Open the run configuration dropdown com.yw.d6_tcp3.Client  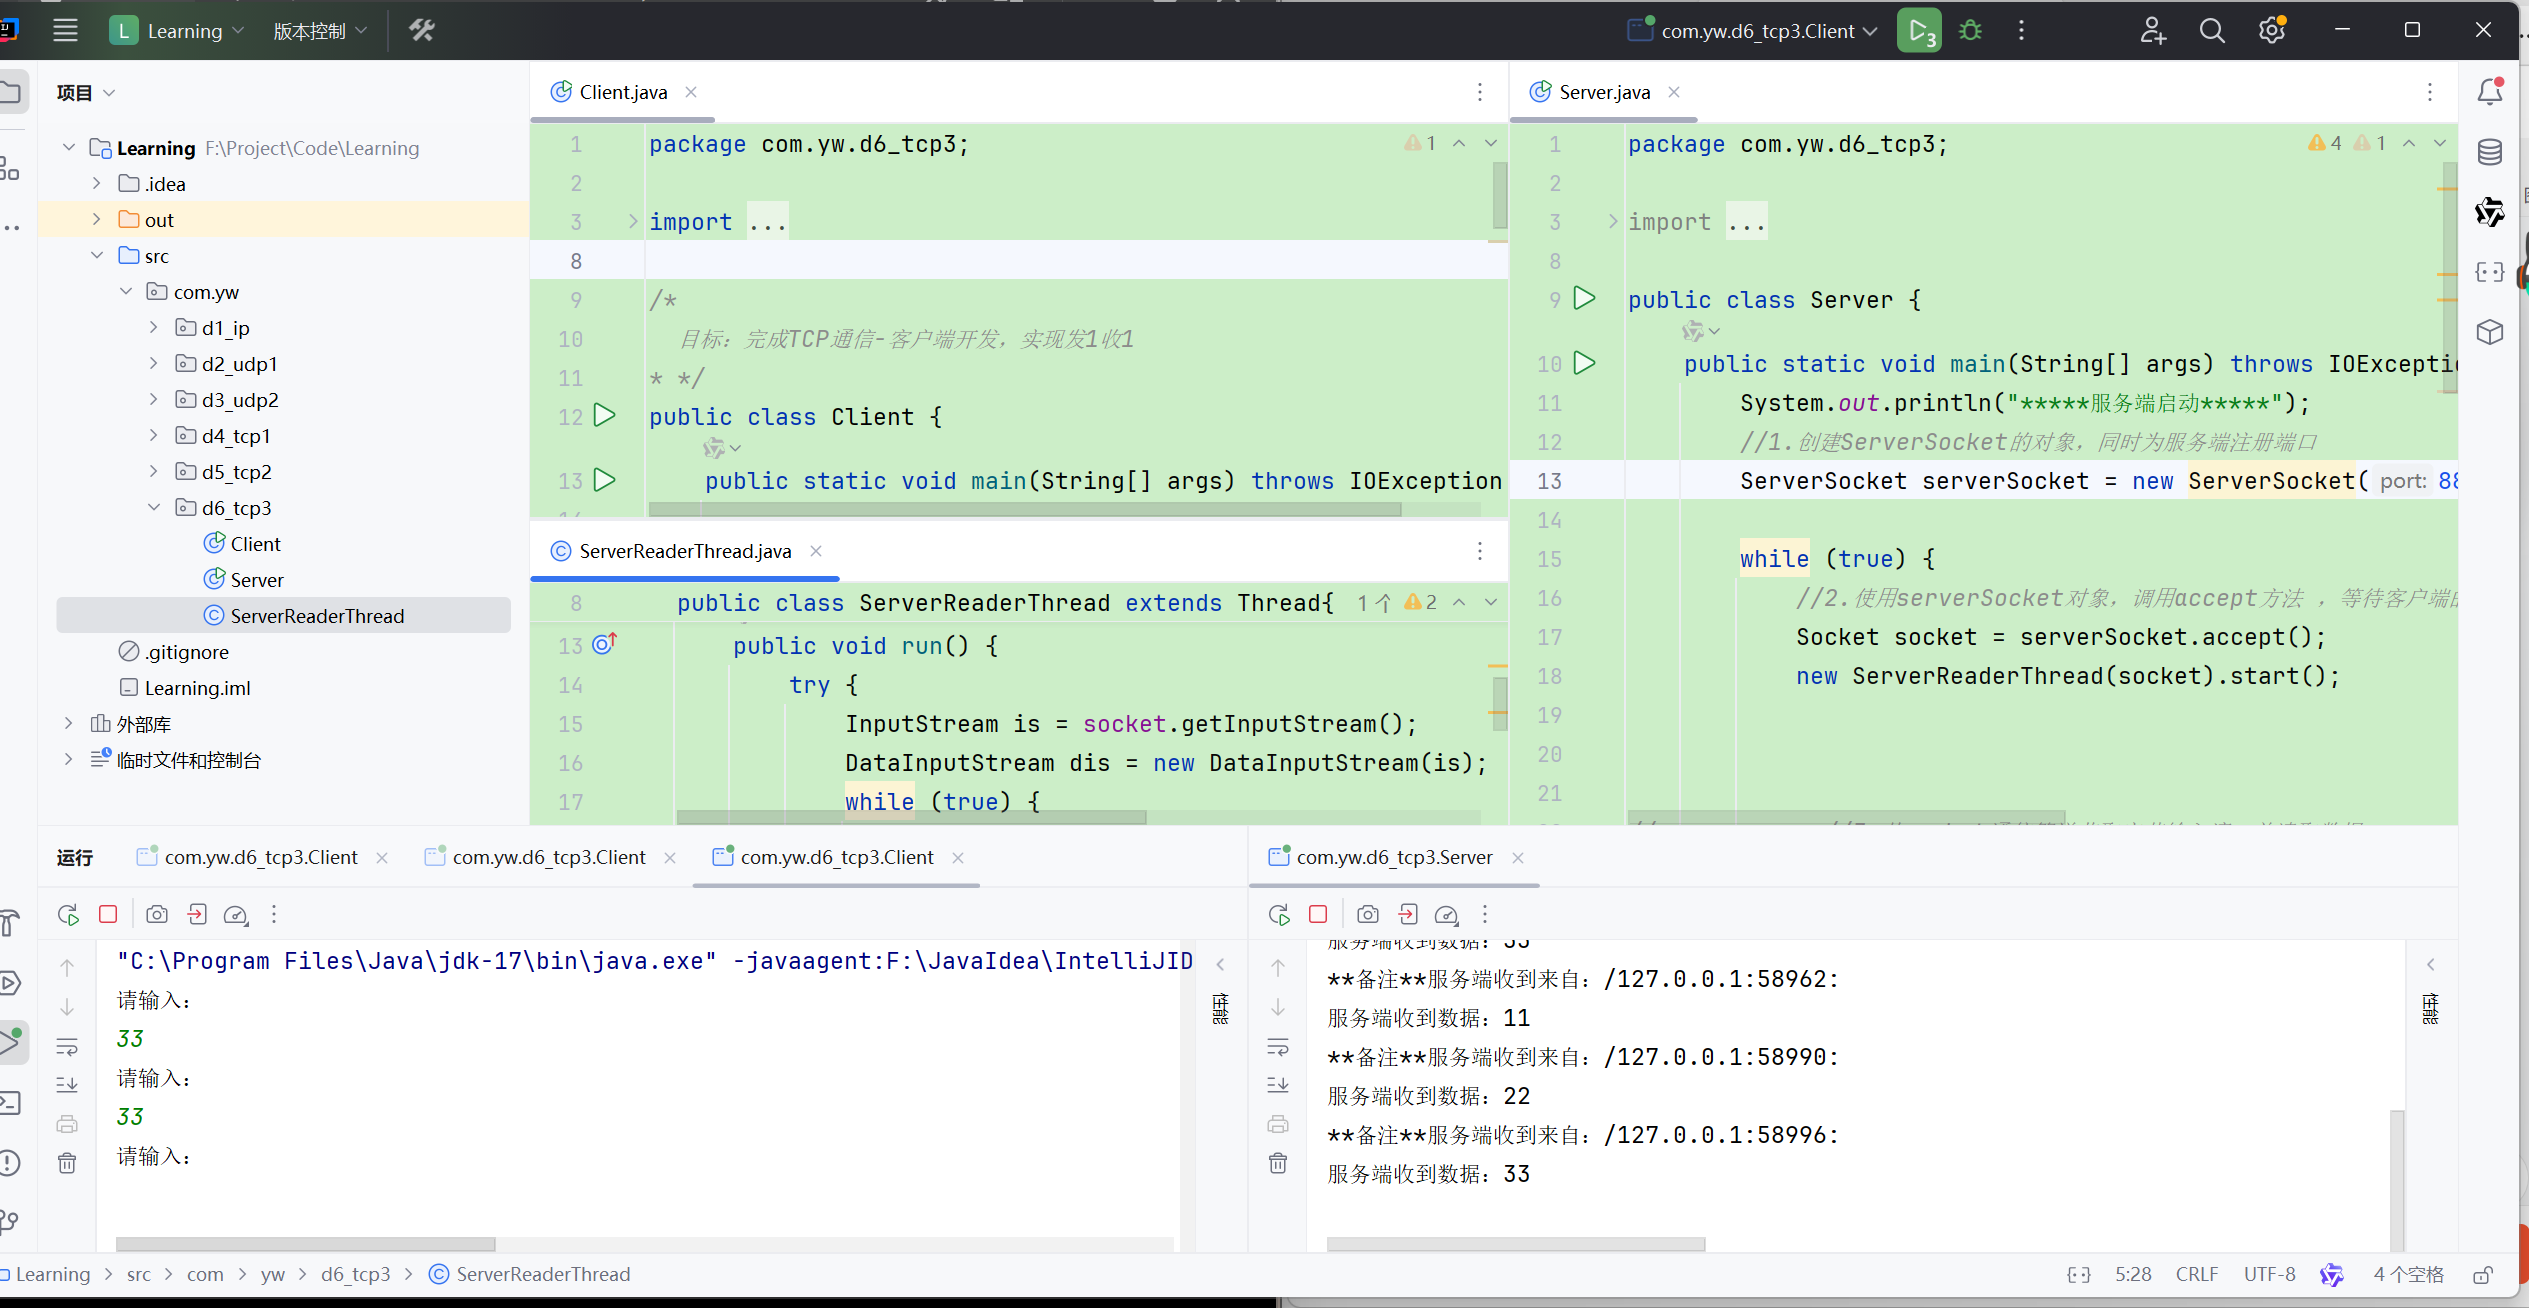coord(1756,31)
